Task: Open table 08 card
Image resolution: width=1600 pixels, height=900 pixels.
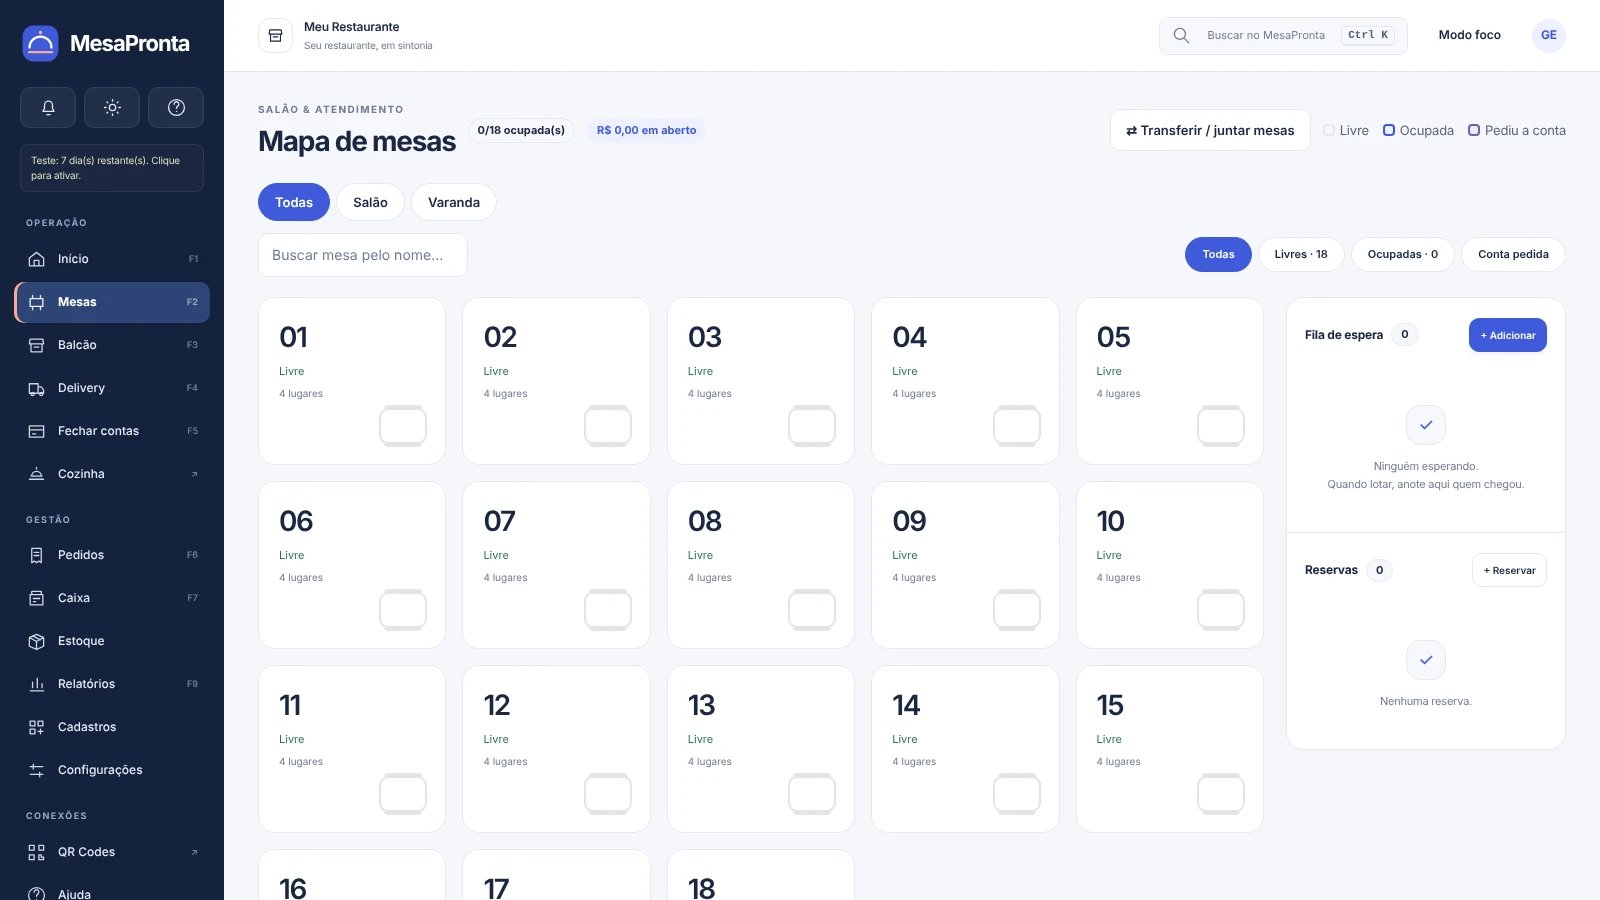Action: click(761, 565)
